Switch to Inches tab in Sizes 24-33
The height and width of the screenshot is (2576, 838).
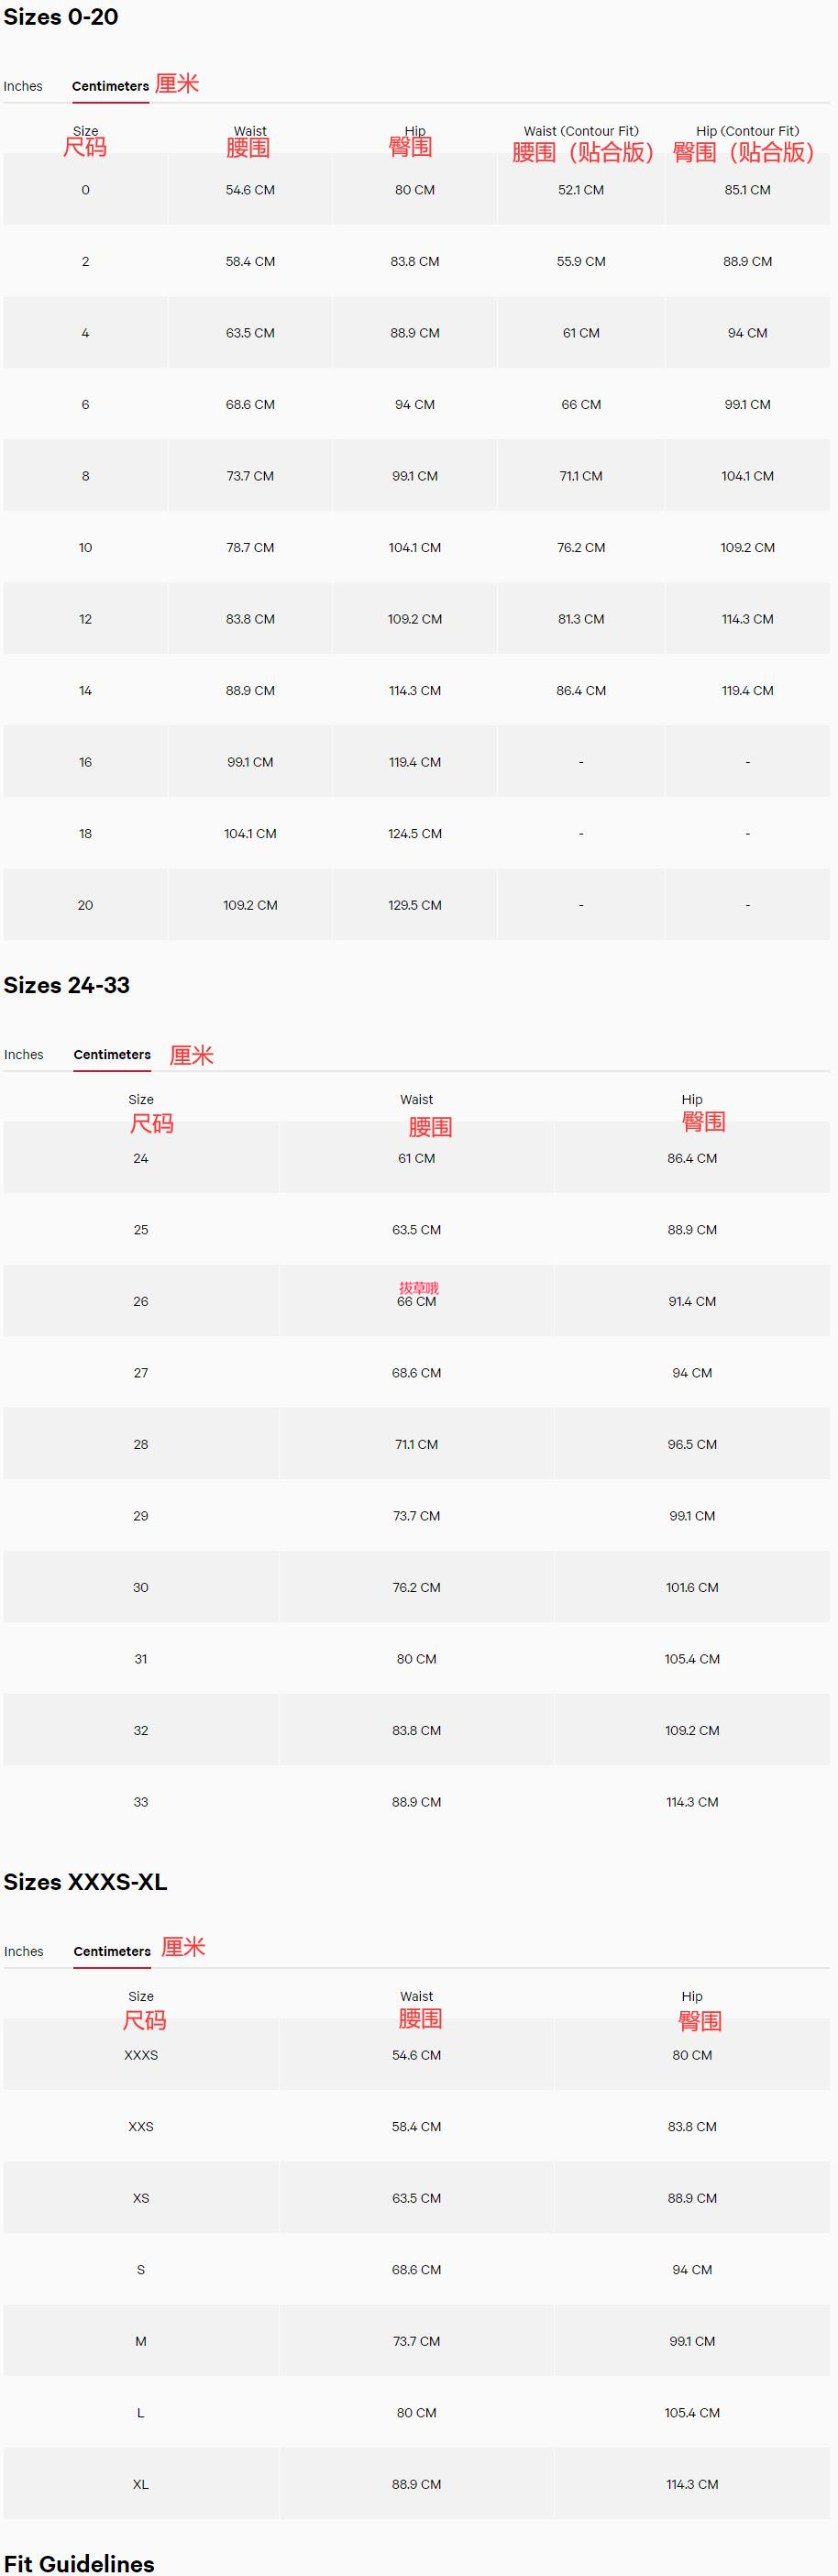click(24, 1054)
